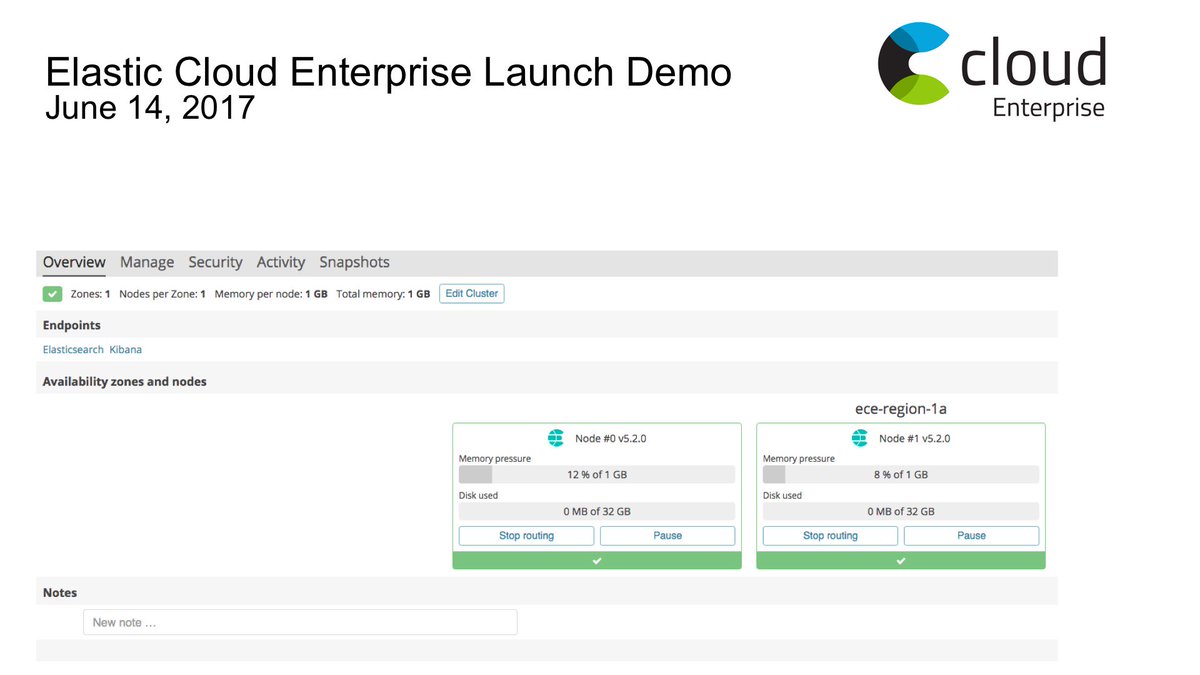Click Node #1 green status checkmark

901,561
